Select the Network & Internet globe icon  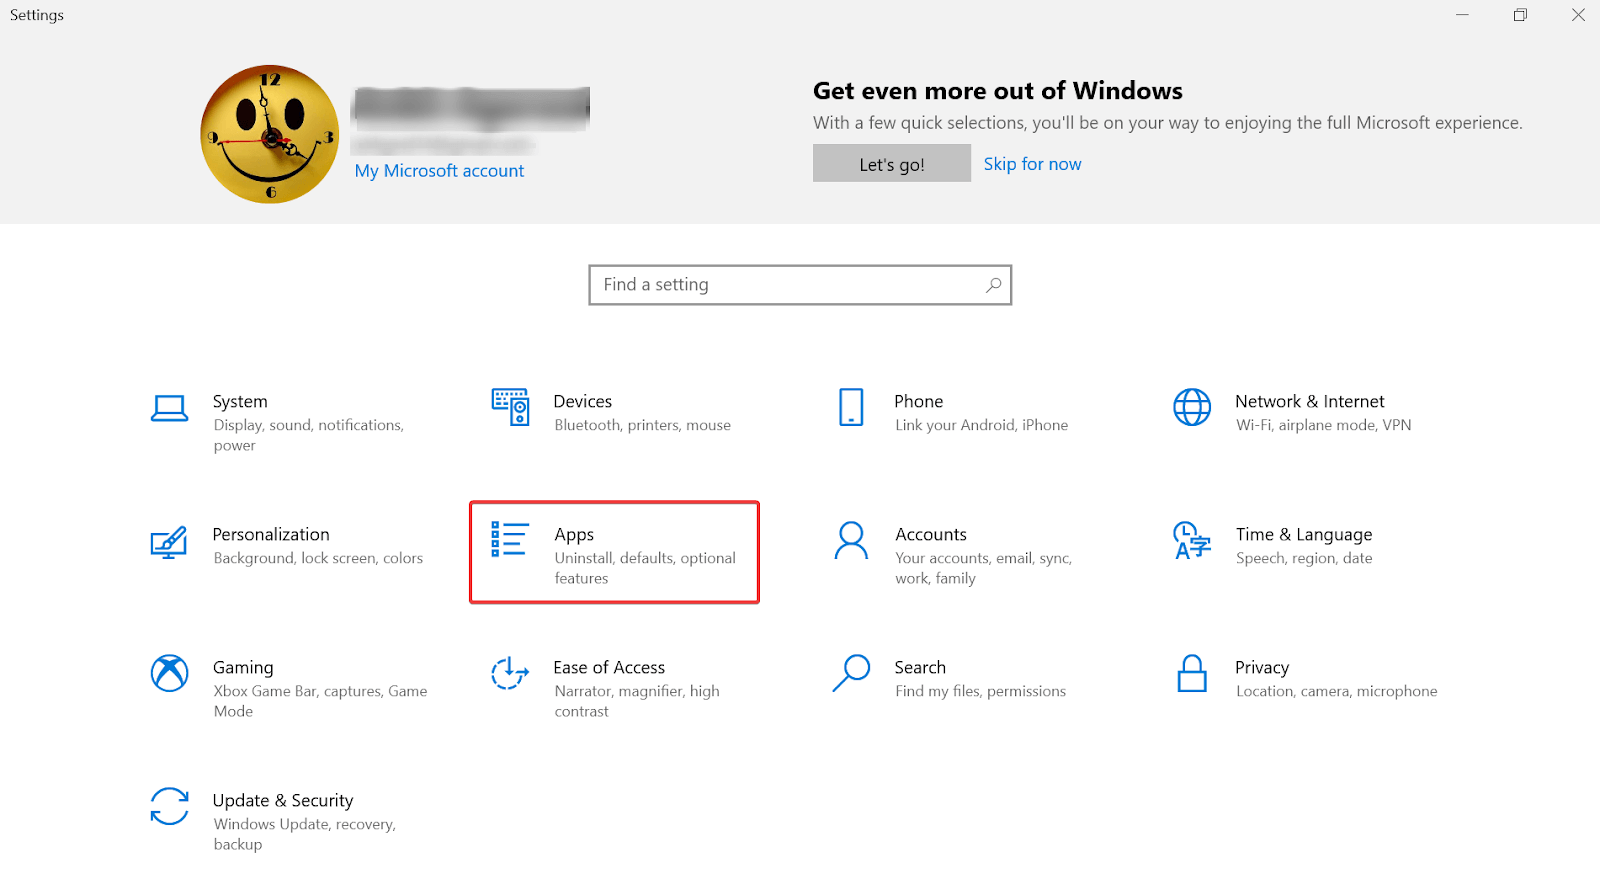(x=1192, y=407)
